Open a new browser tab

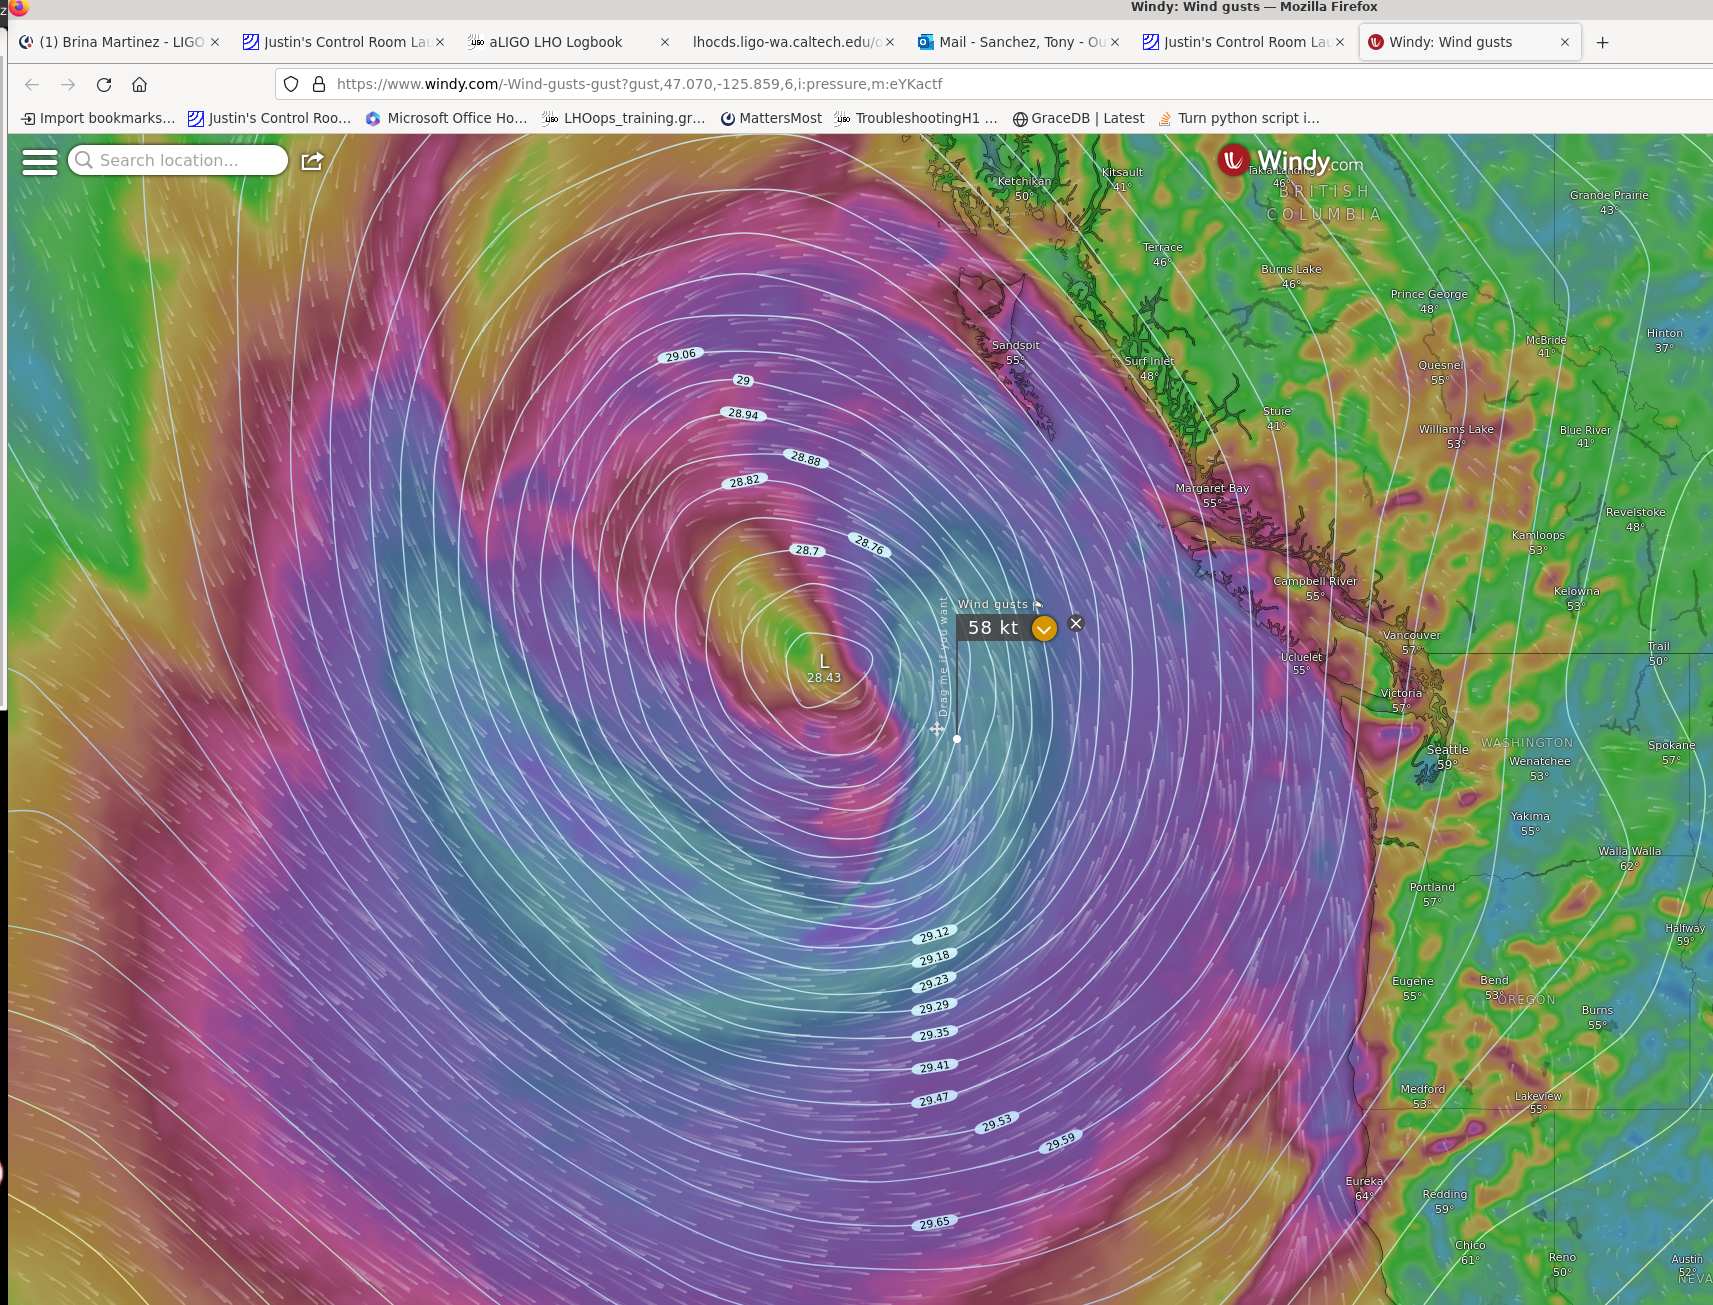pyautogui.click(x=1603, y=42)
